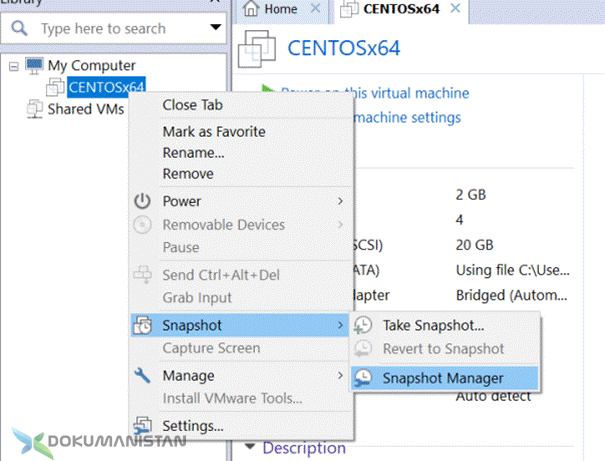Open Snapshot Manager from submenu

(x=445, y=378)
